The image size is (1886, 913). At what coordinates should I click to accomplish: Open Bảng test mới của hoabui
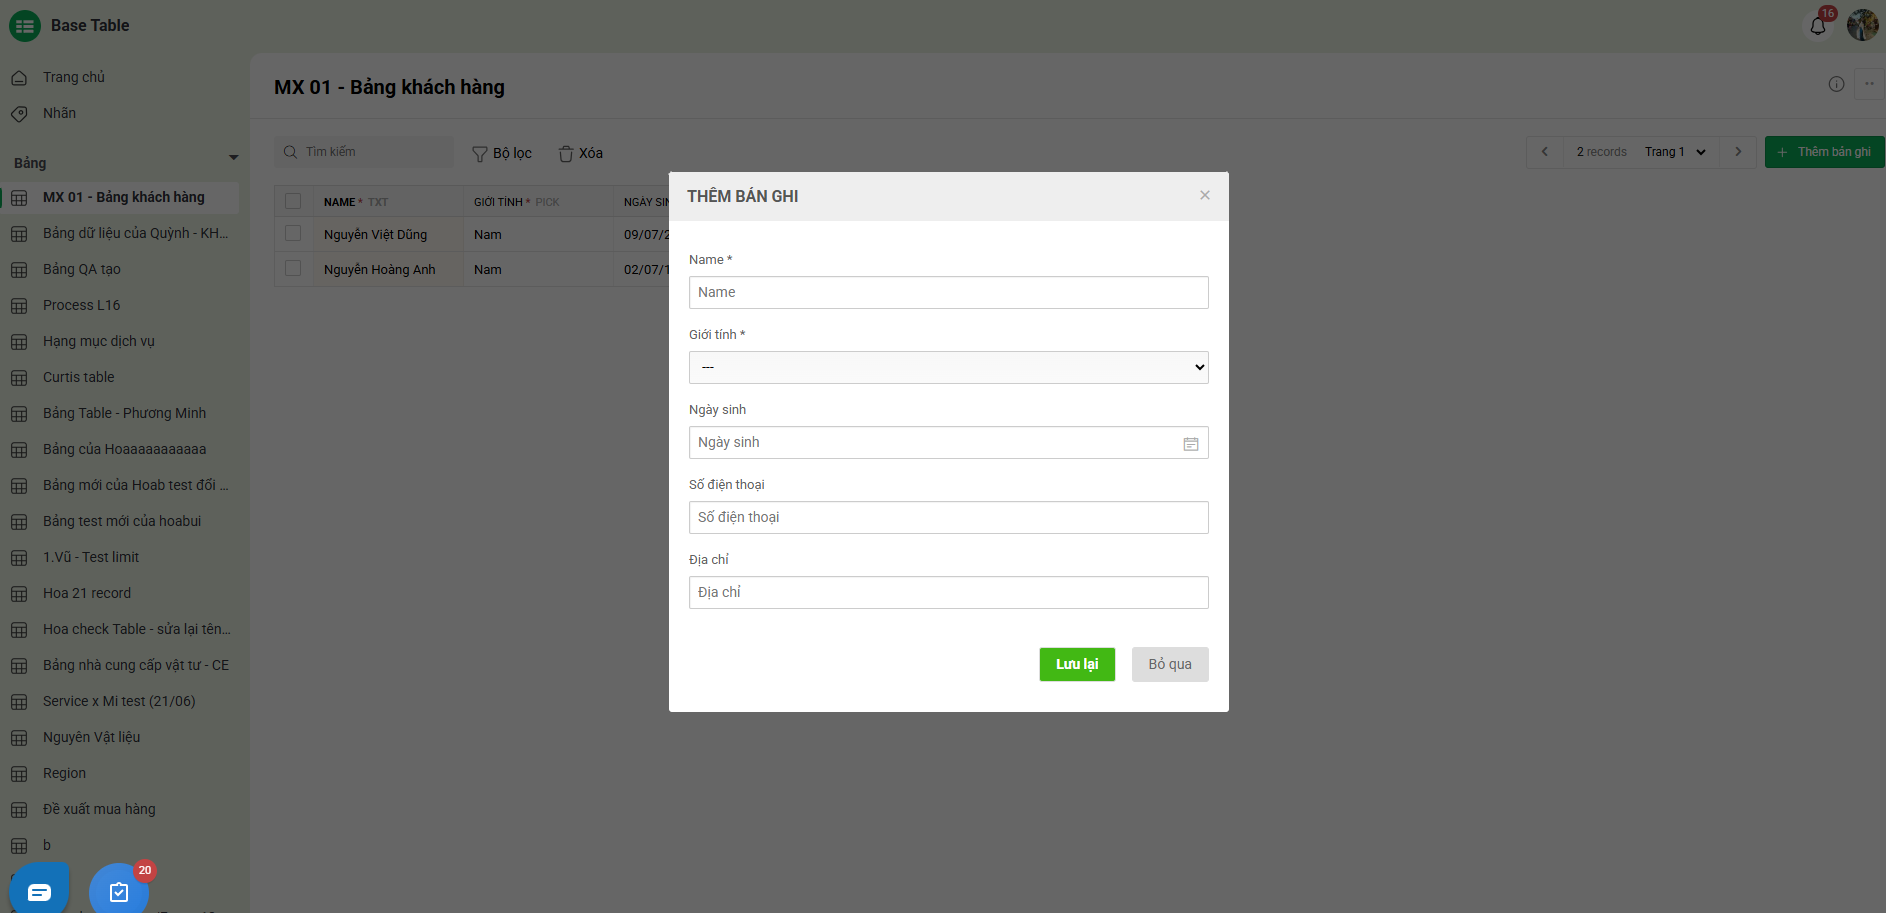click(122, 521)
